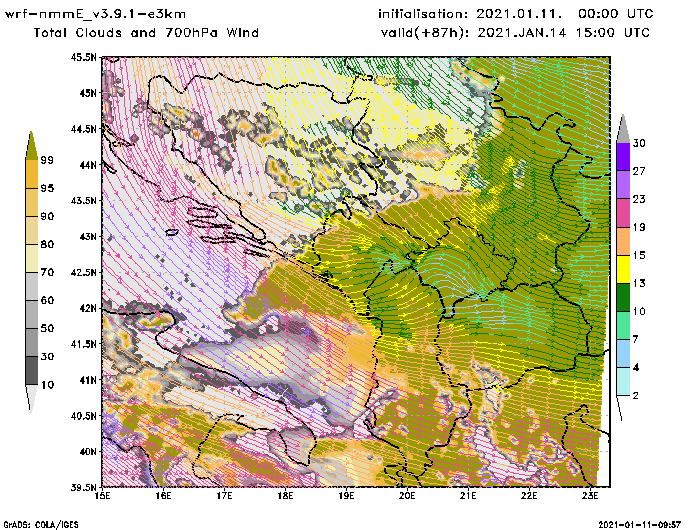The width and height of the screenshot is (700, 530).
Task: Click the 42N latitude label
Action: pyautogui.click(x=88, y=308)
